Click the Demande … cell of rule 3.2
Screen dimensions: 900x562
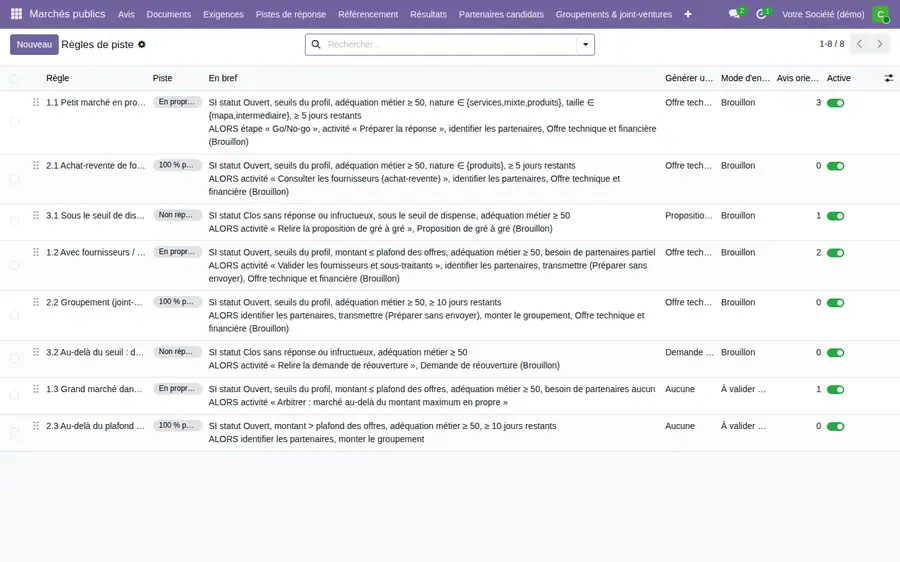point(689,352)
